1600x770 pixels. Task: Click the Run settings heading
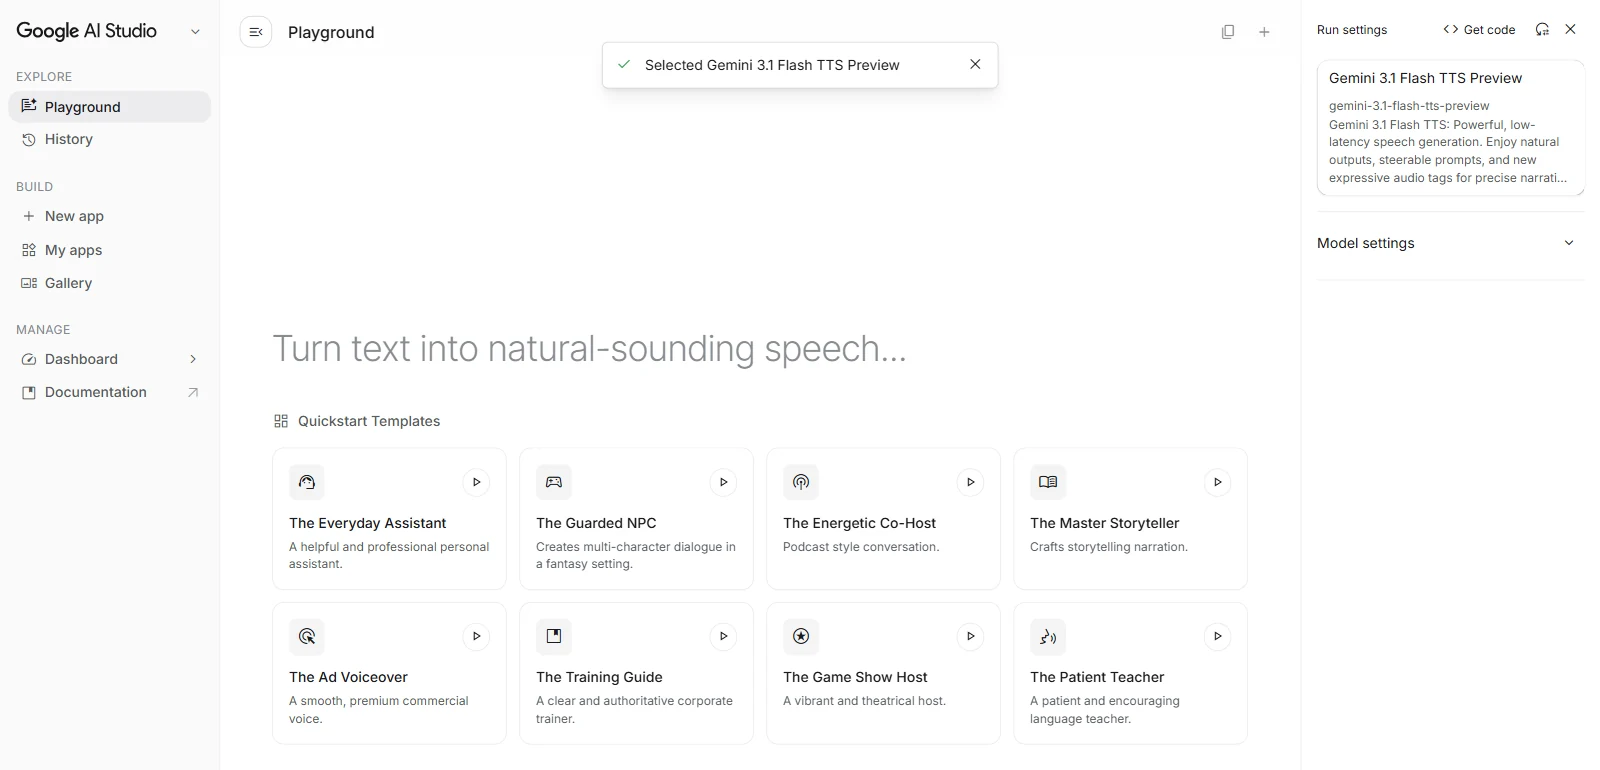coord(1352,30)
